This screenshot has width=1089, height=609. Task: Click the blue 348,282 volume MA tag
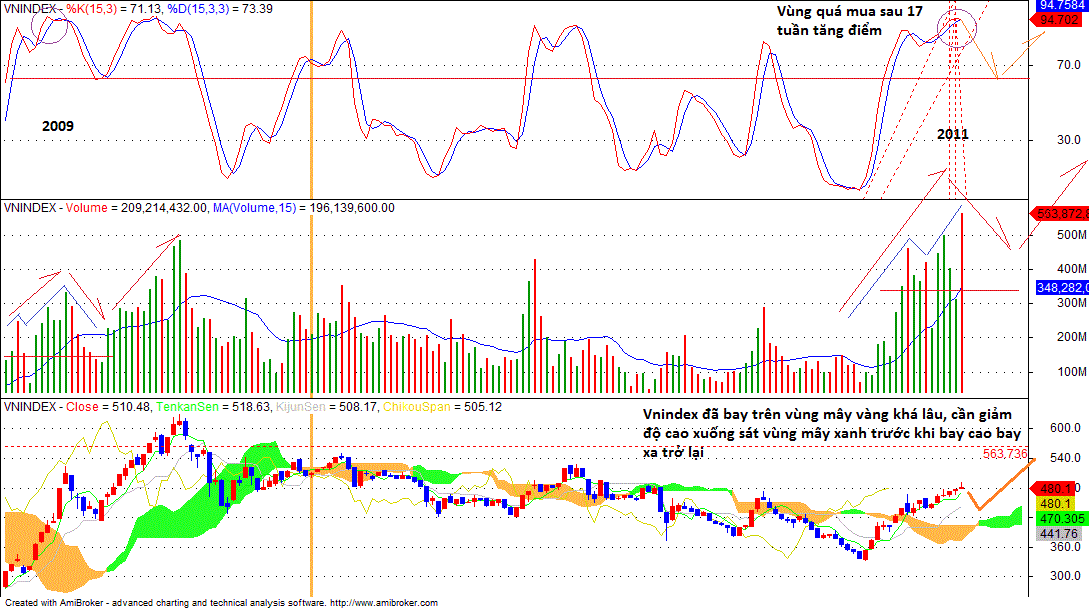tap(1061, 287)
